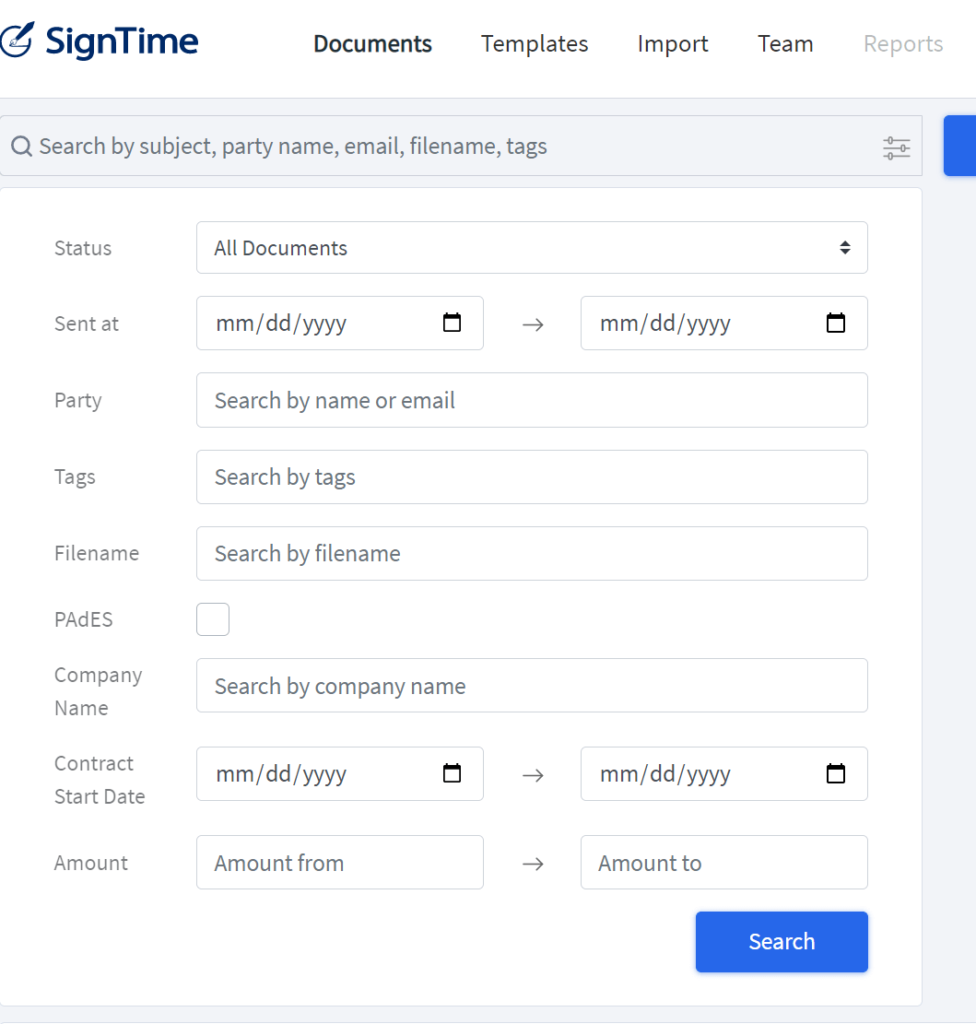The width and height of the screenshot is (976, 1024).
Task: Open calendar picker for Sent at start date
Action: (451, 323)
